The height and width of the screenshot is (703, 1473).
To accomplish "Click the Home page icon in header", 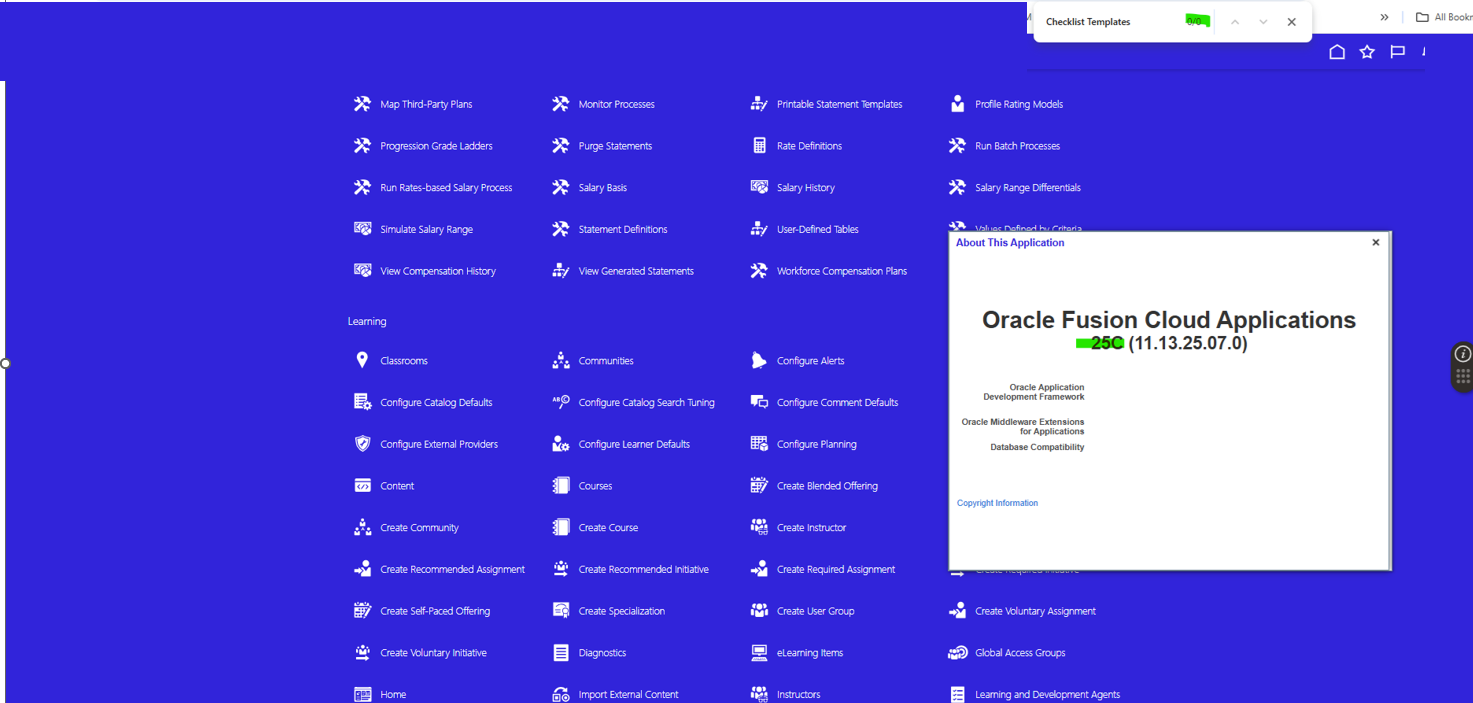I will [1337, 52].
